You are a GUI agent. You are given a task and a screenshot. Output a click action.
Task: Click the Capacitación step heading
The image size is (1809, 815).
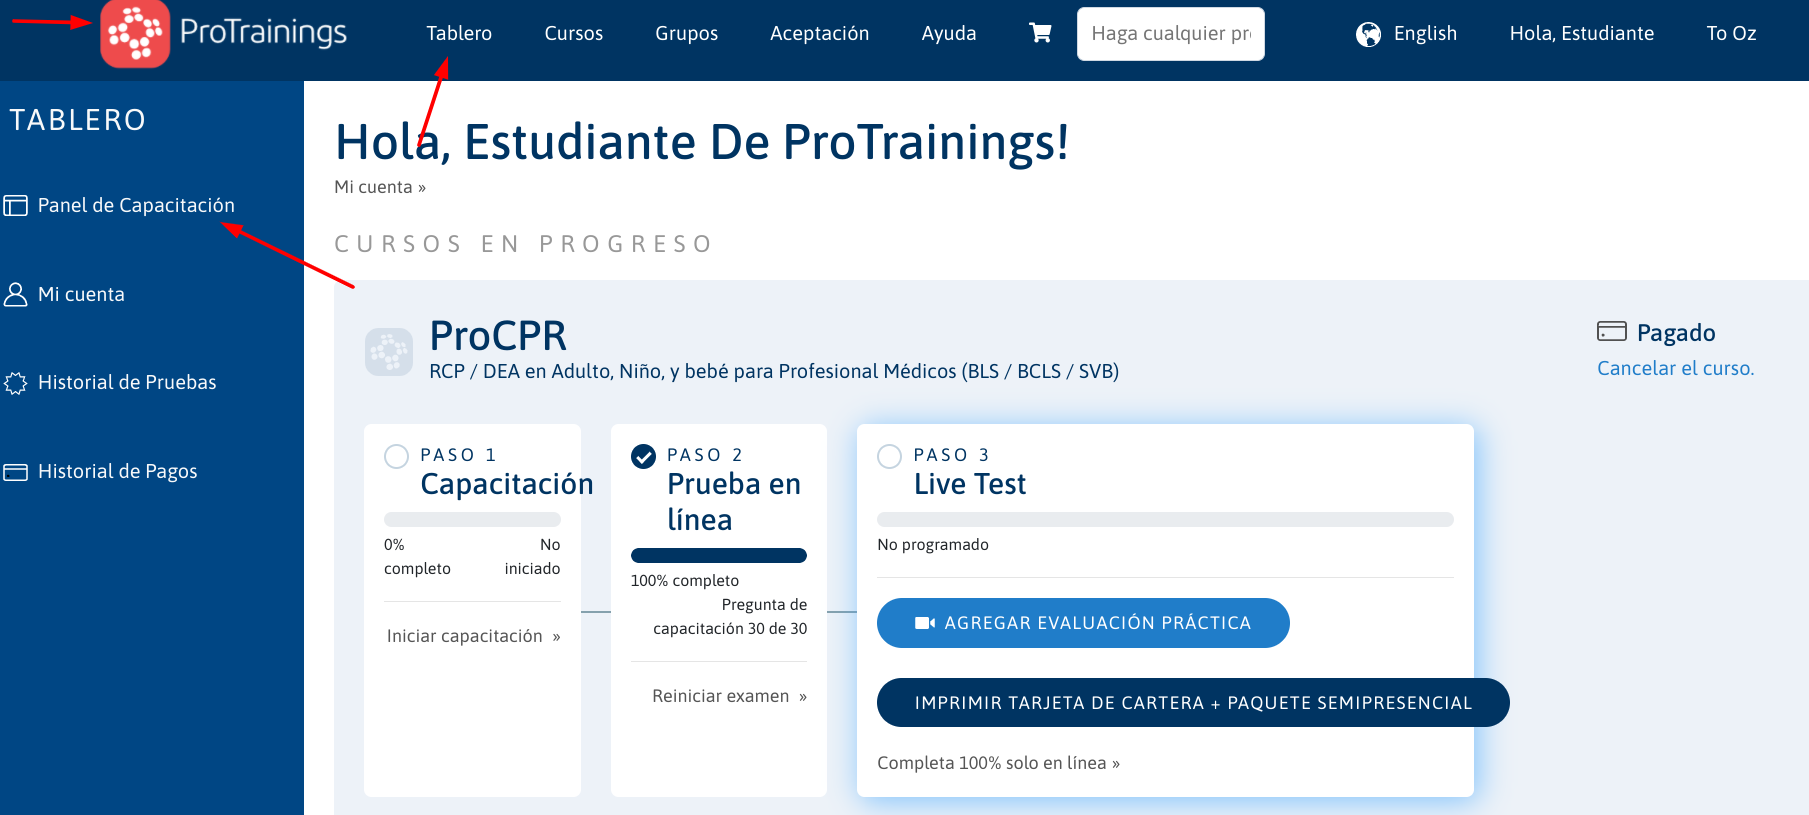(507, 484)
